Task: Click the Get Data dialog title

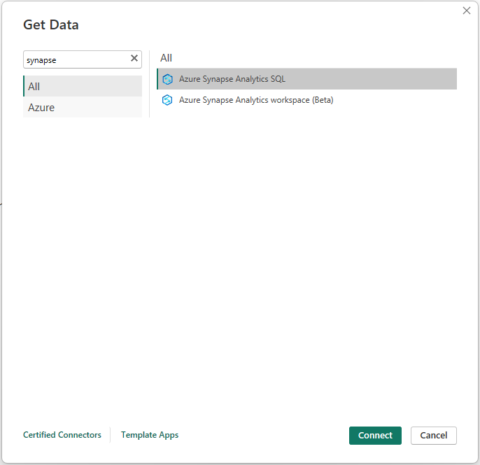Action: pos(51,25)
